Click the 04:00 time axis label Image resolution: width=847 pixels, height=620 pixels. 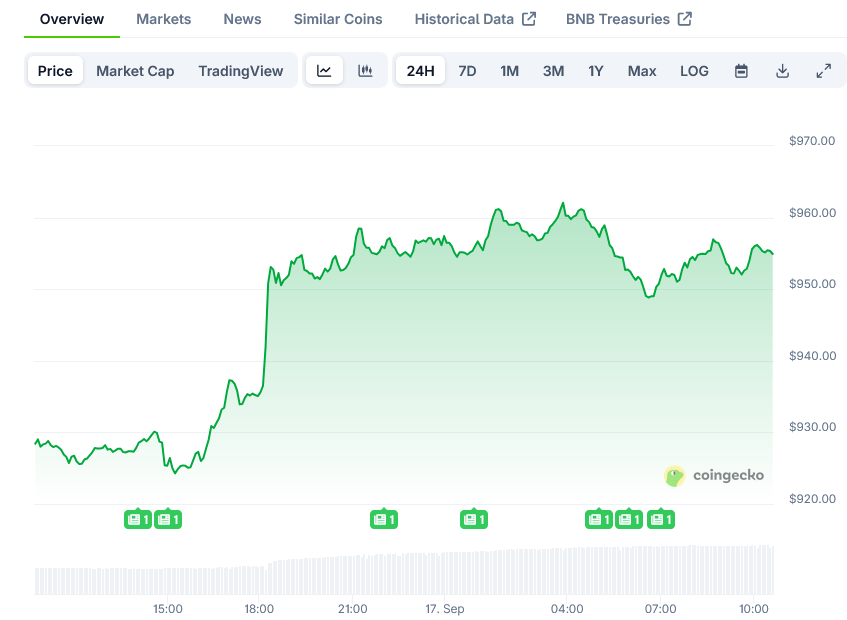(567, 609)
